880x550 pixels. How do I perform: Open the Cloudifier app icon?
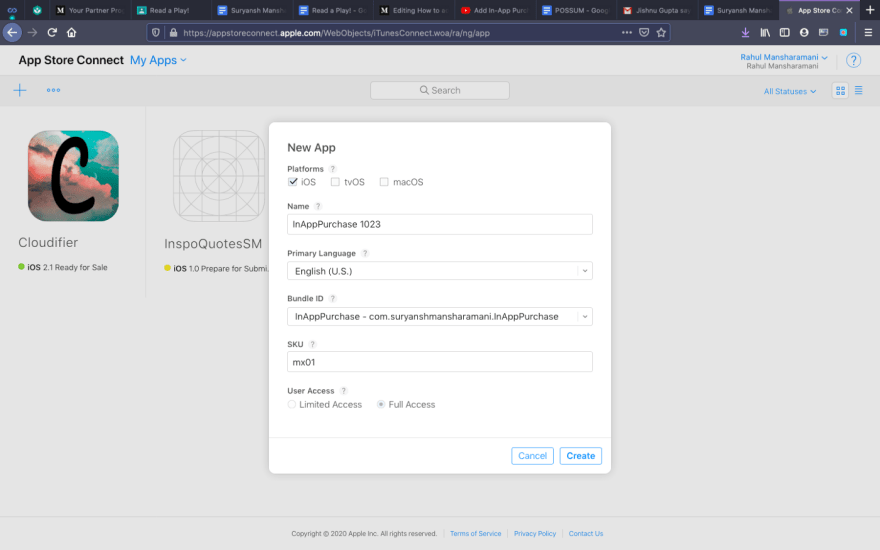[x=74, y=176]
